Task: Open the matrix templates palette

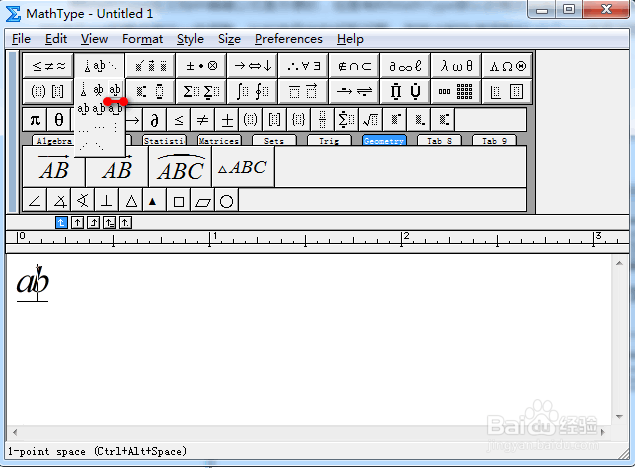Action: click(456, 91)
